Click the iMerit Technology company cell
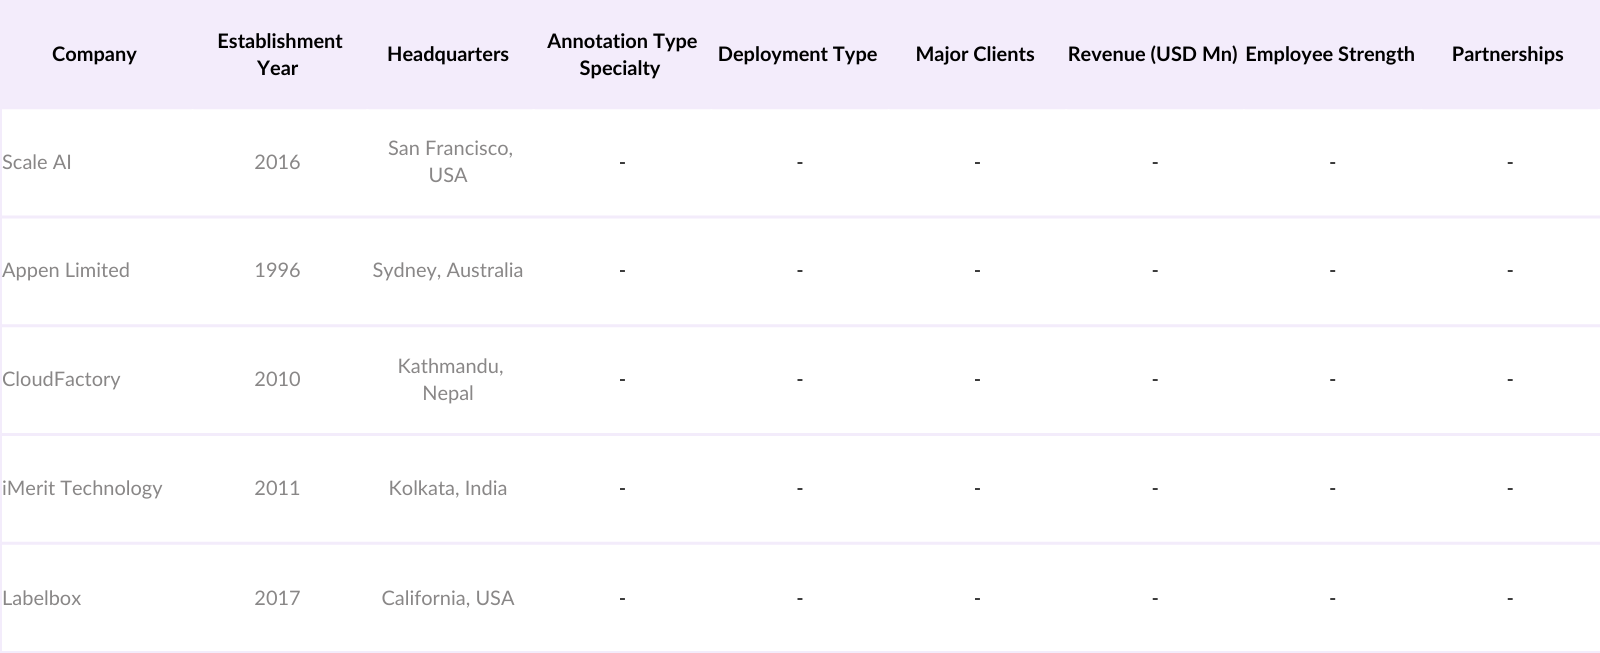The width and height of the screenshot is (1600, 653). (x=82, y=488)
